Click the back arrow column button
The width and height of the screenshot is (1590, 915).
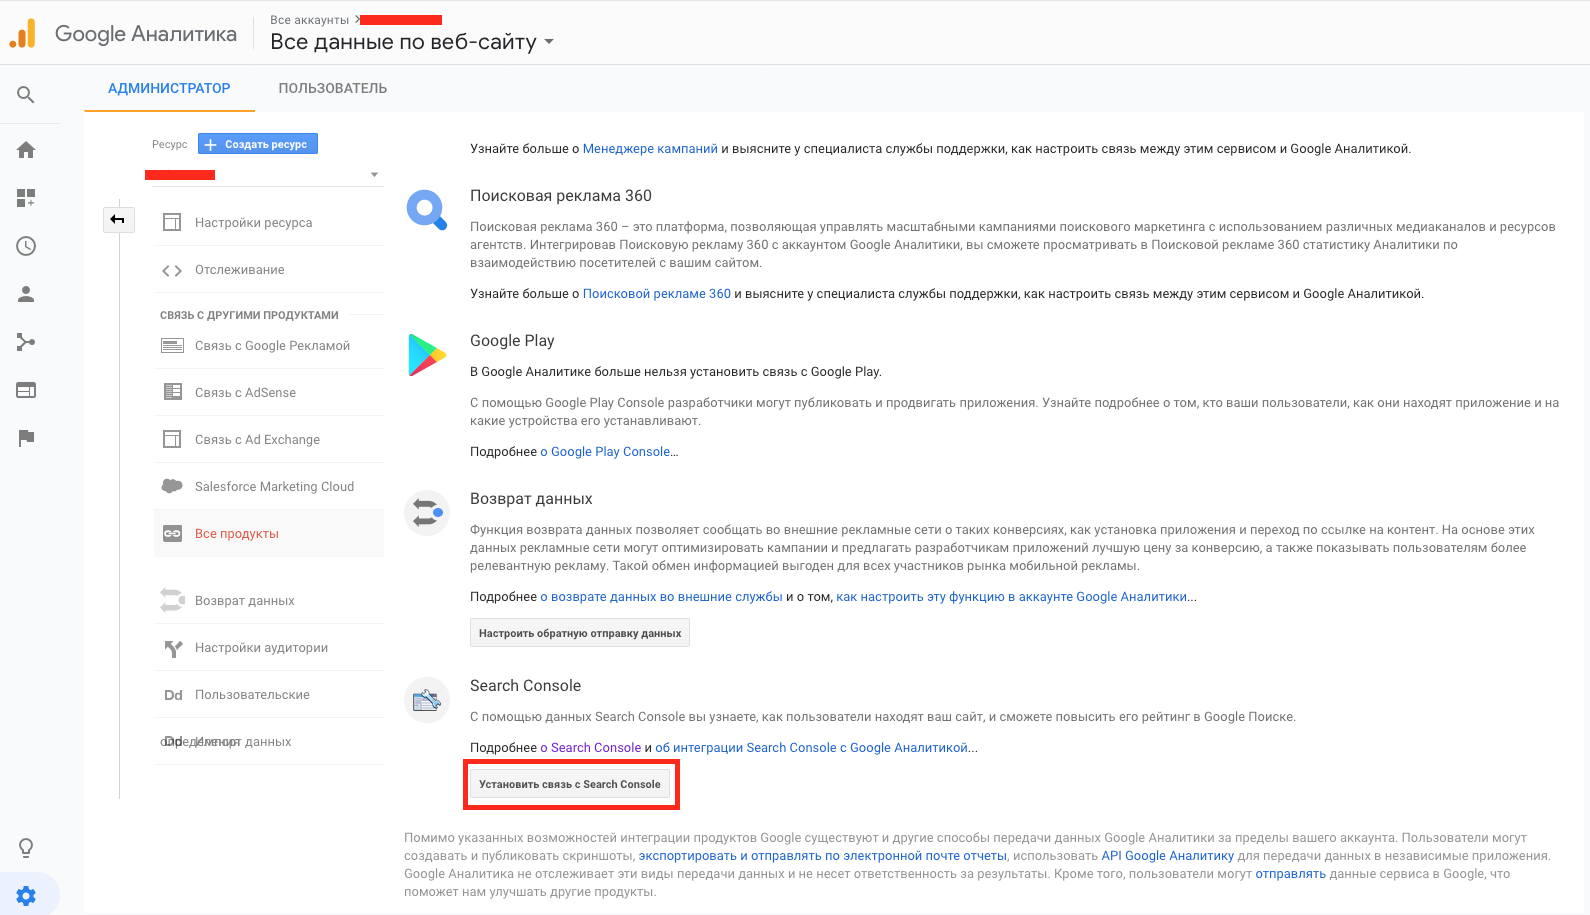pyautogui.click(x=118, y=219)
